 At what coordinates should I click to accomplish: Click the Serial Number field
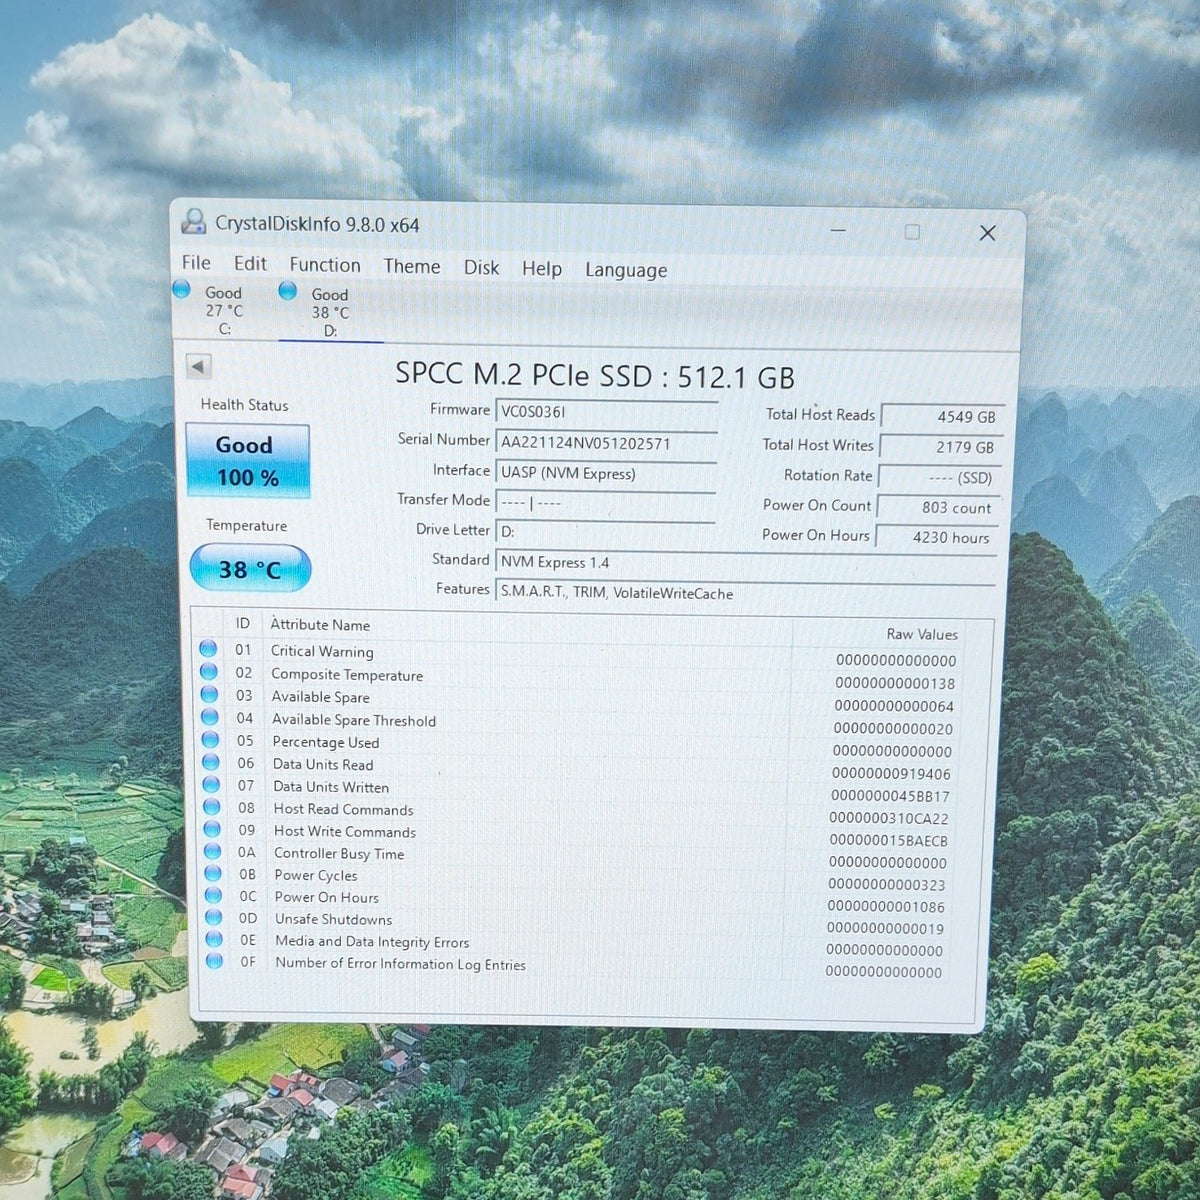tap(606, 443)
